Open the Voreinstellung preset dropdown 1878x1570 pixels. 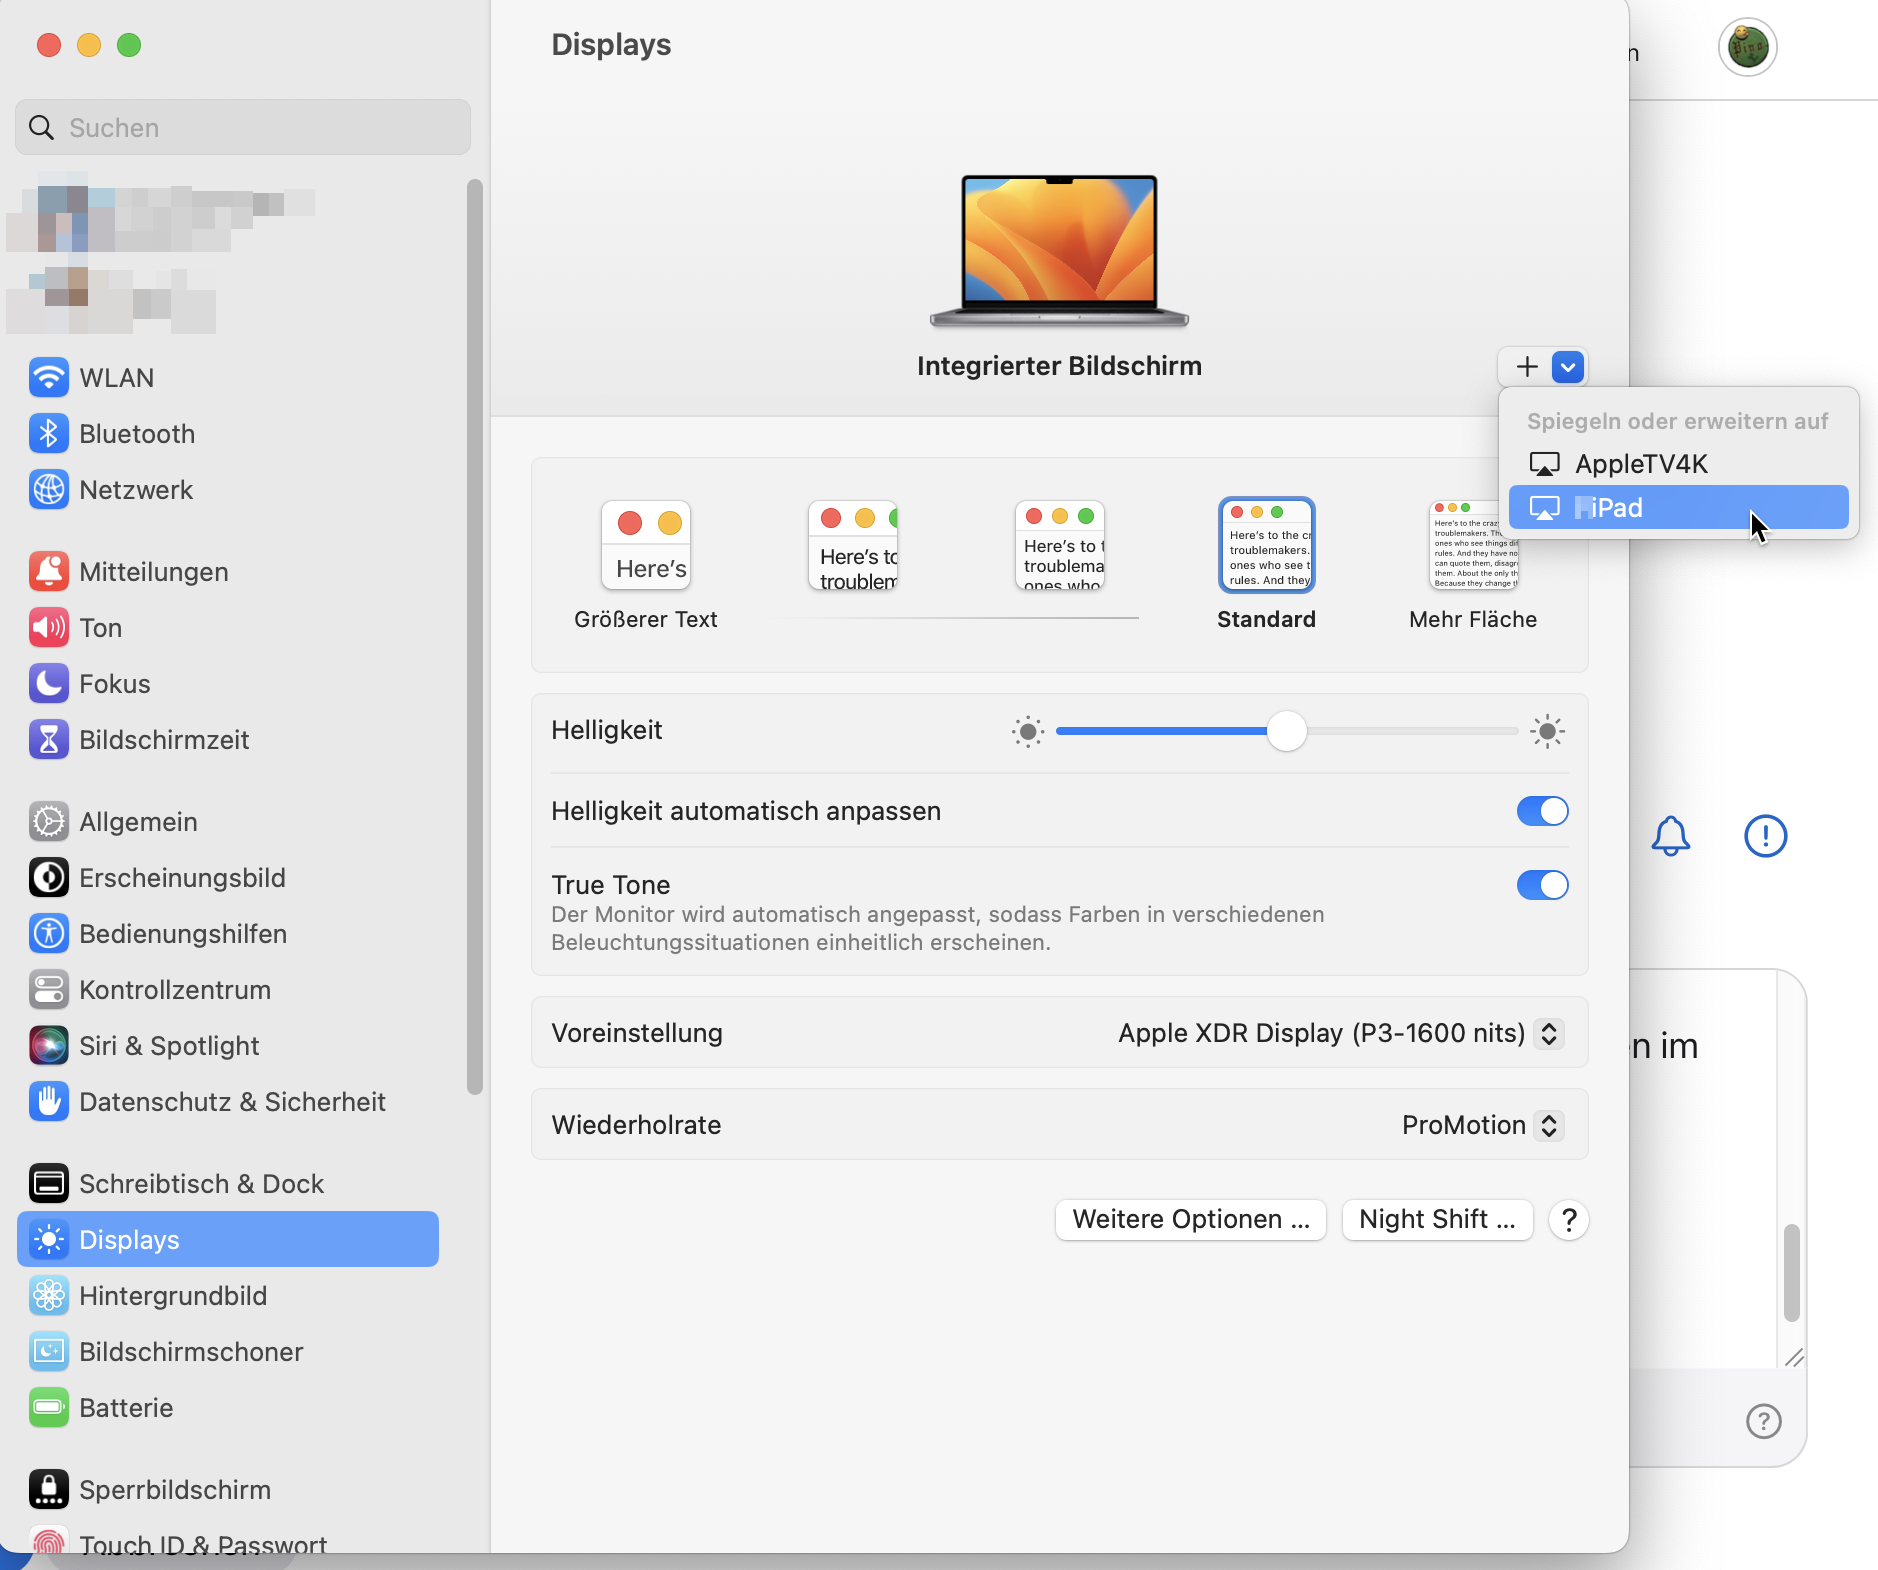1548,1033
